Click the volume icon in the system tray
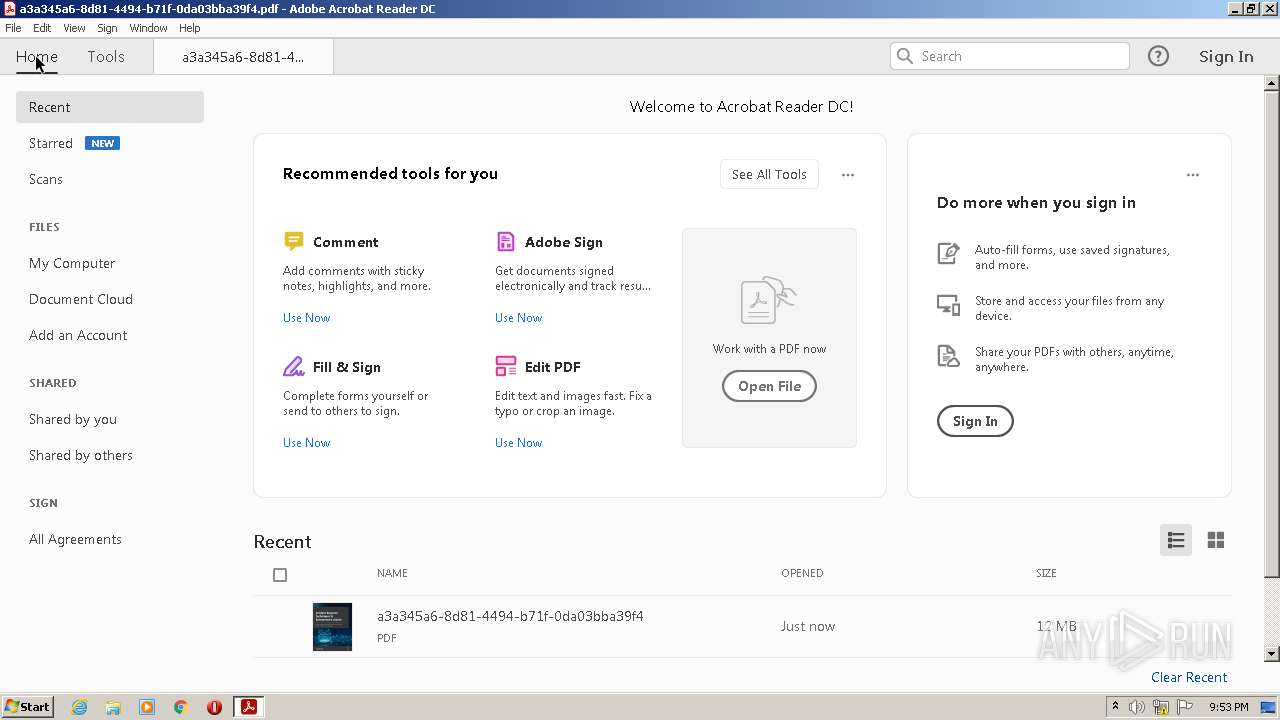1280x720 pixels. point(1137,707)
